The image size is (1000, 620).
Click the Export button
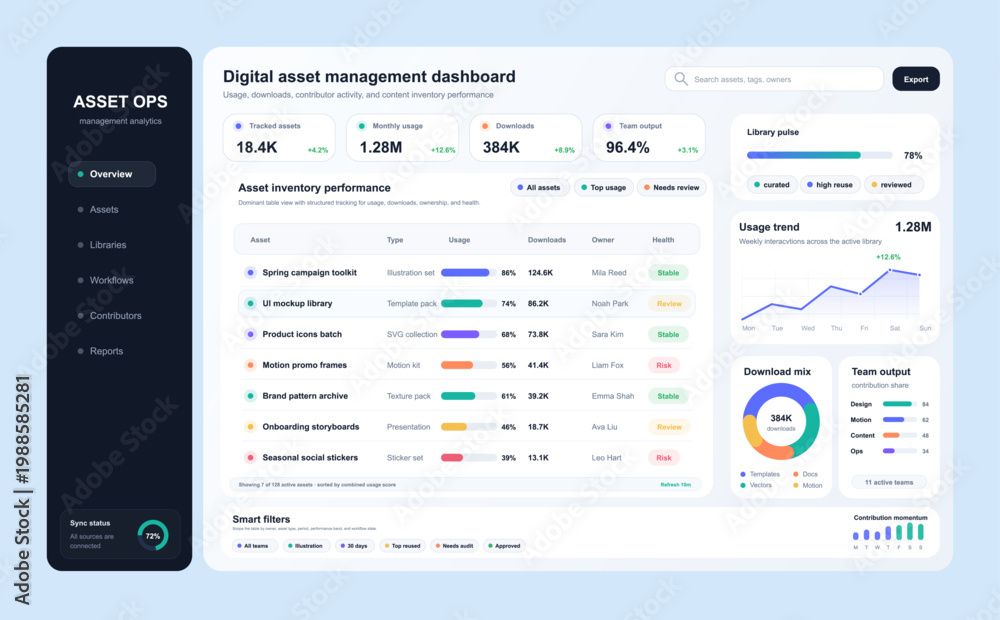click(x=915, y=79)
